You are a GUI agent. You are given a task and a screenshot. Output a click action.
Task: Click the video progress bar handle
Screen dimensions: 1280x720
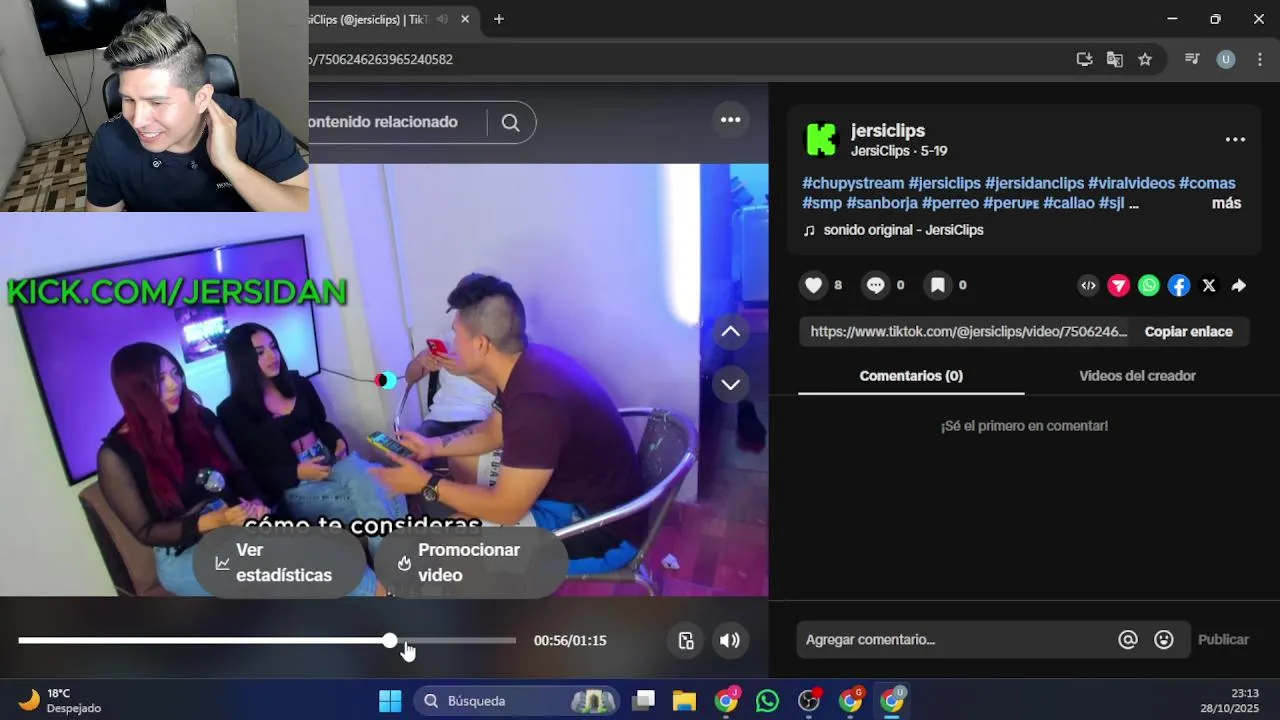[x=390, y=640]
